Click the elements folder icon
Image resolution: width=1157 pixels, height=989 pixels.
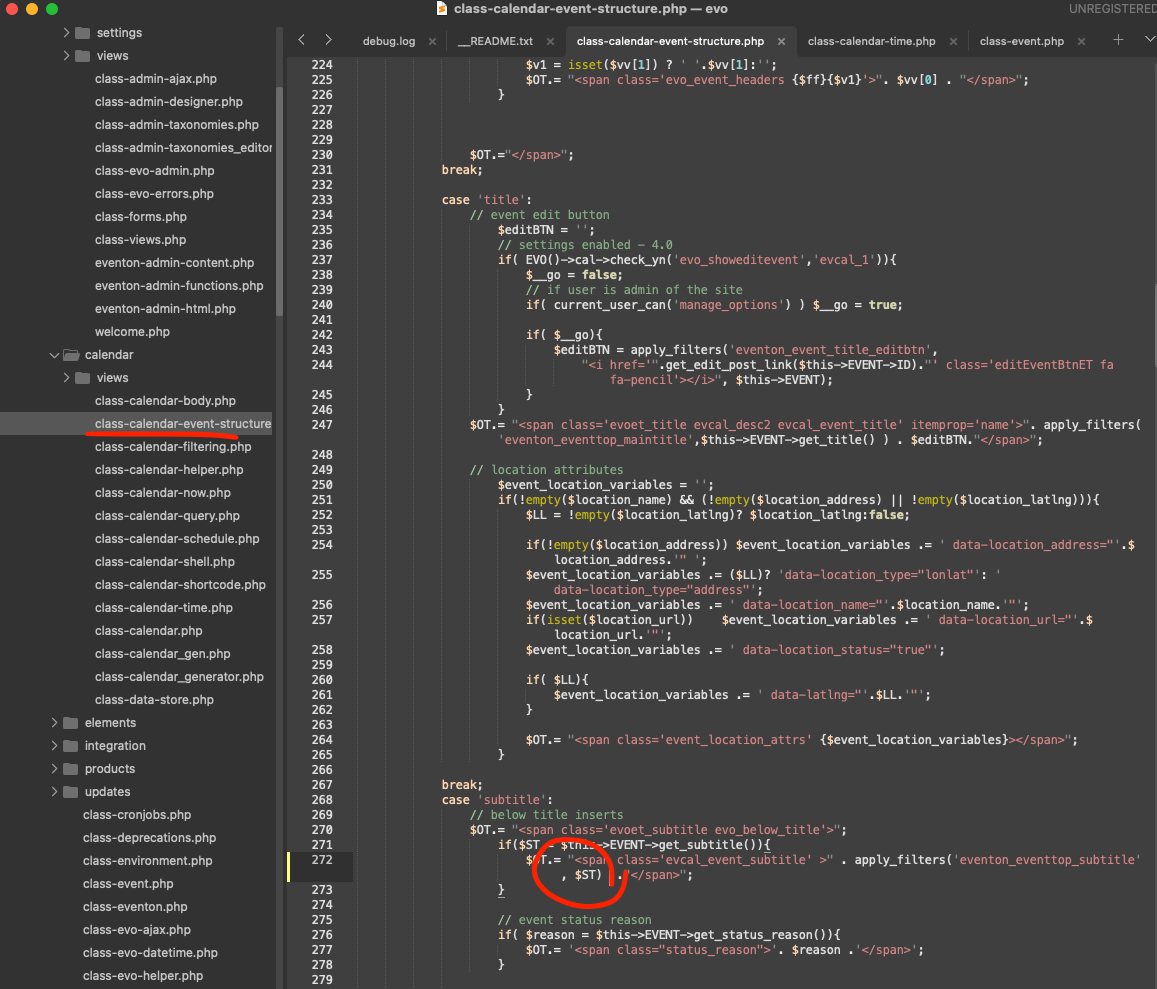(71, 723)
